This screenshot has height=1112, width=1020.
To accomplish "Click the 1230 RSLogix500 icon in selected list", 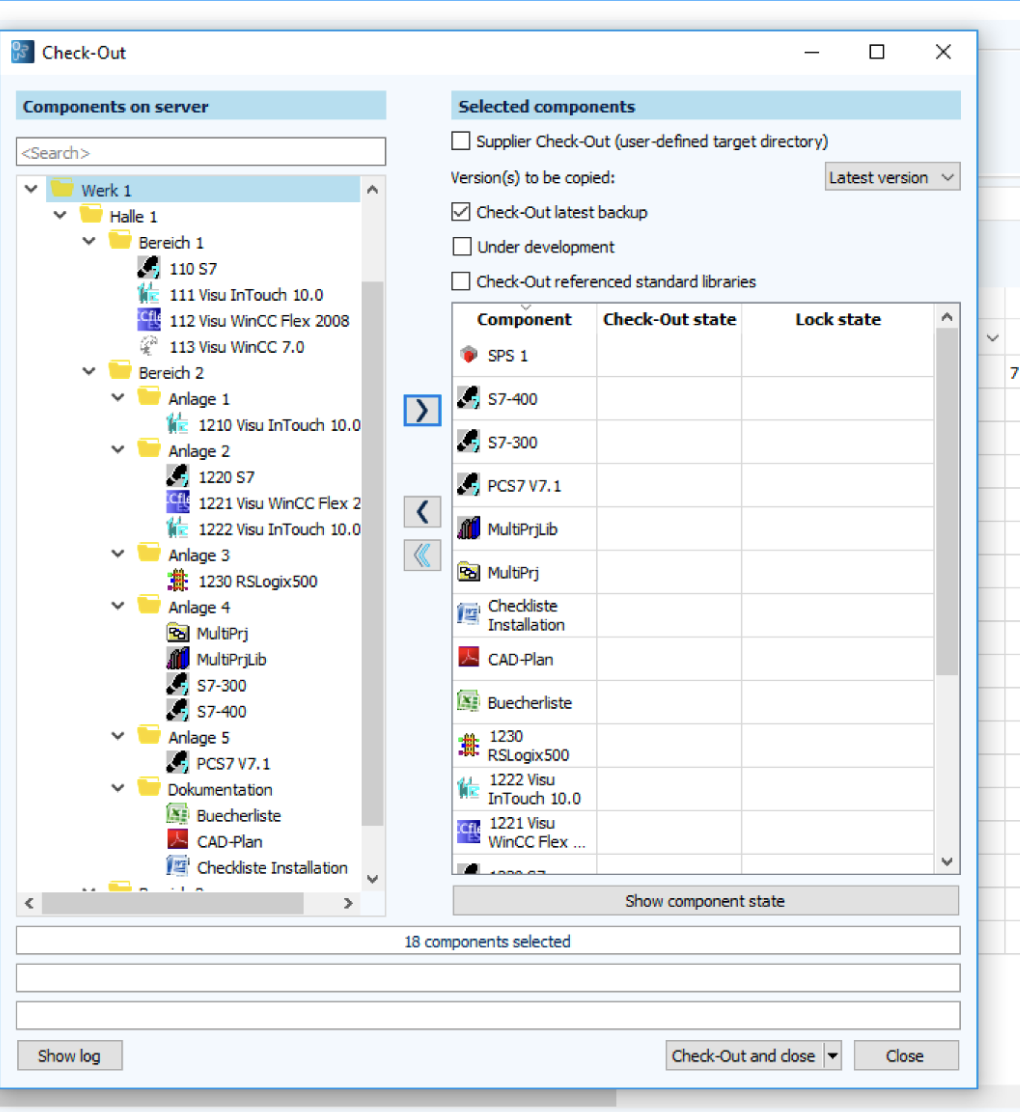I will click(x=468, y=745).
